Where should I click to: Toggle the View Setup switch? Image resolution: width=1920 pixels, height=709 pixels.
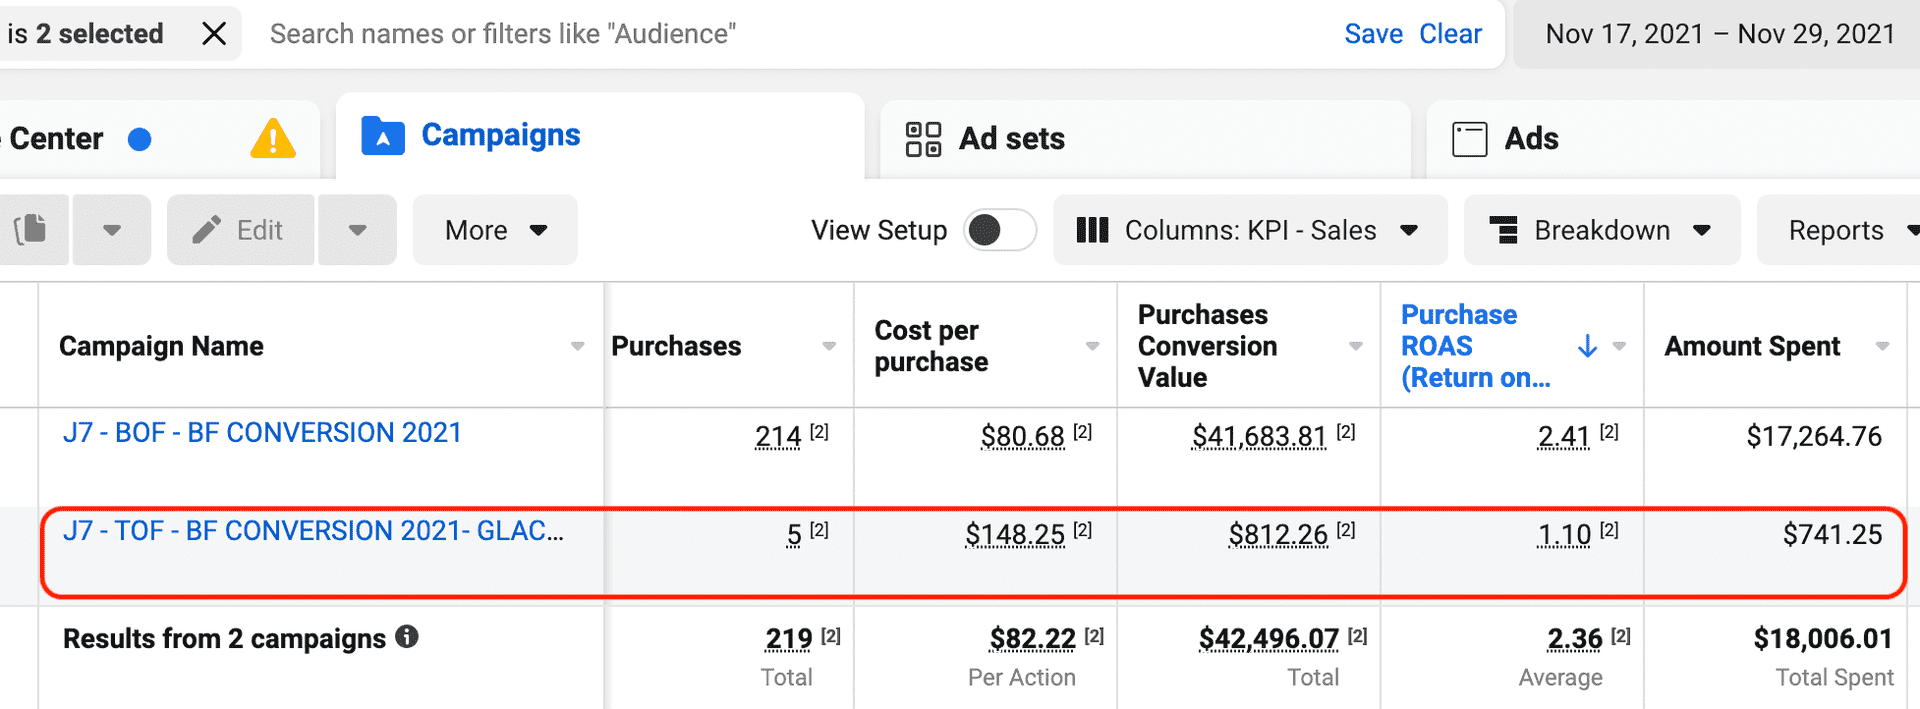click(x=999, y=230)
